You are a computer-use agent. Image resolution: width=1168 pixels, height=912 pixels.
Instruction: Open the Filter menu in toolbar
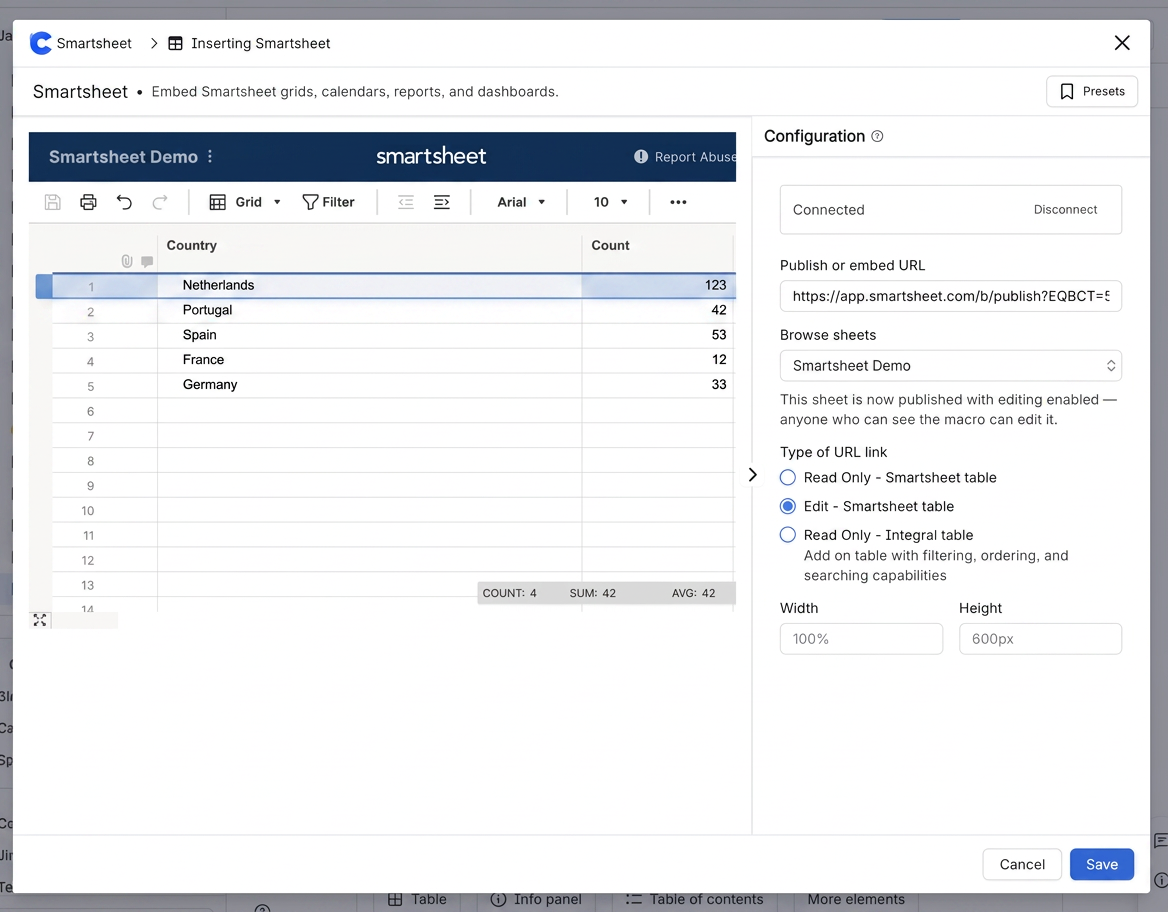[x=328, y=202]
